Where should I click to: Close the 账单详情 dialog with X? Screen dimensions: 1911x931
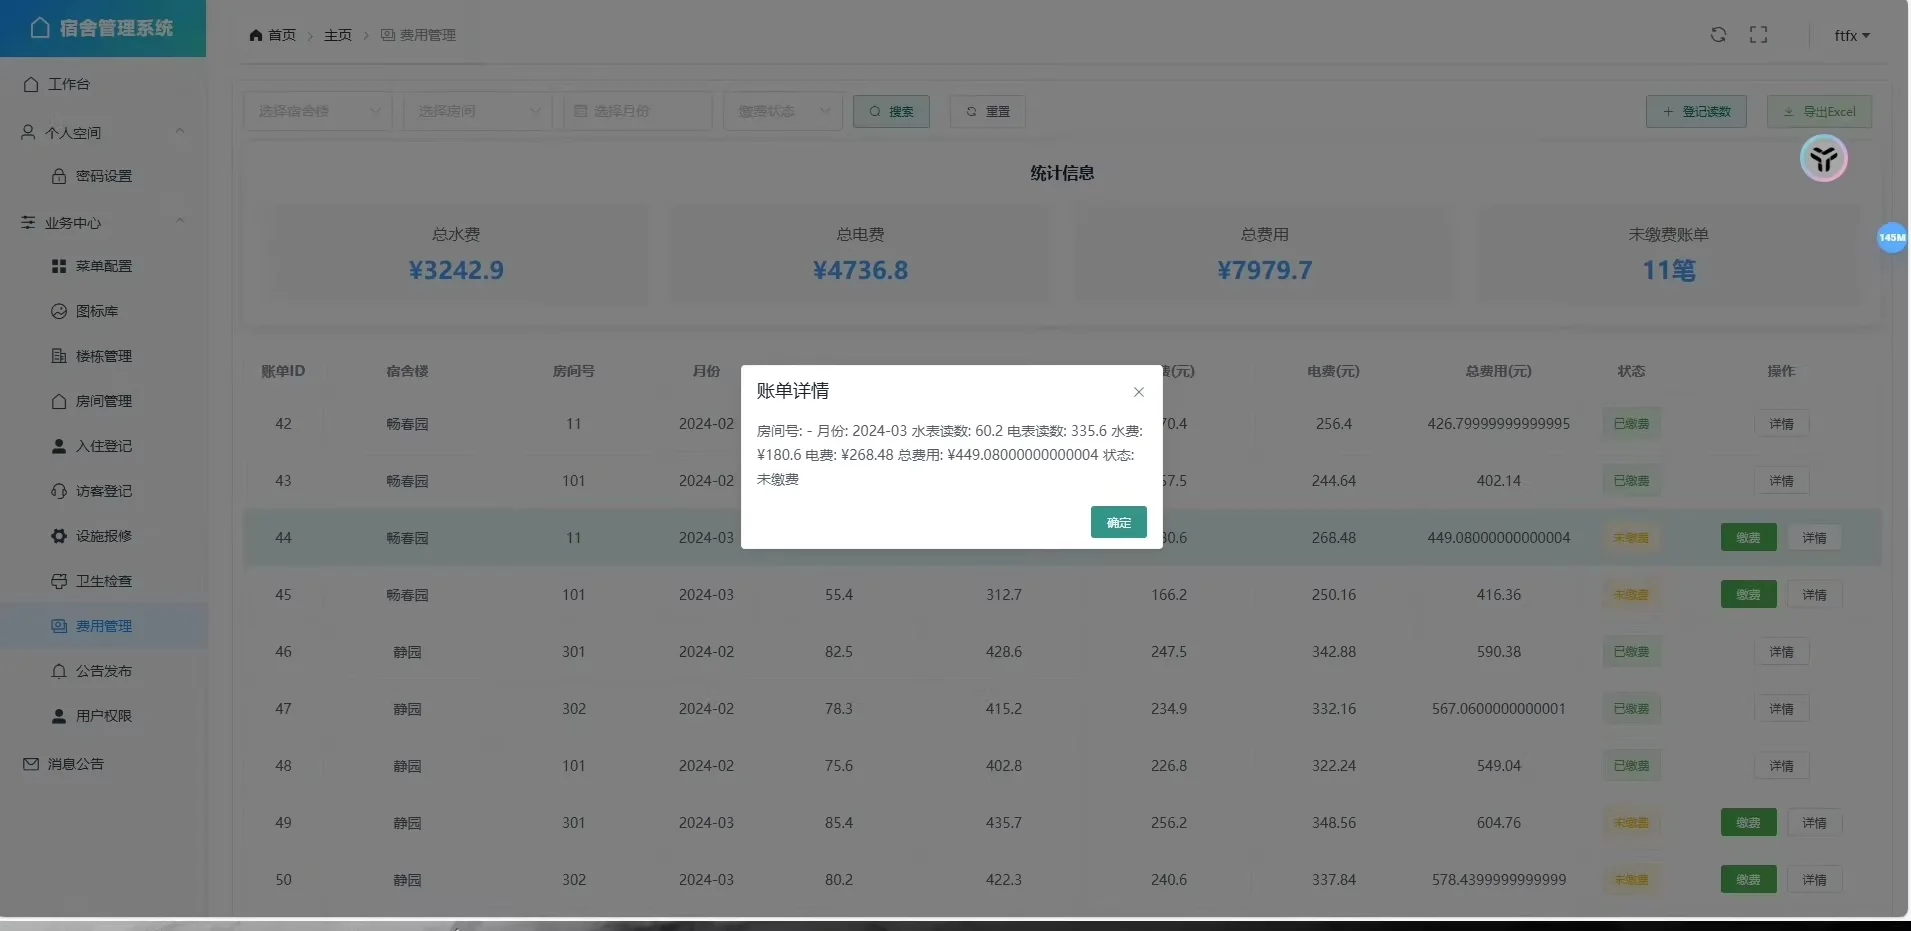click(x=1138, y=392)
